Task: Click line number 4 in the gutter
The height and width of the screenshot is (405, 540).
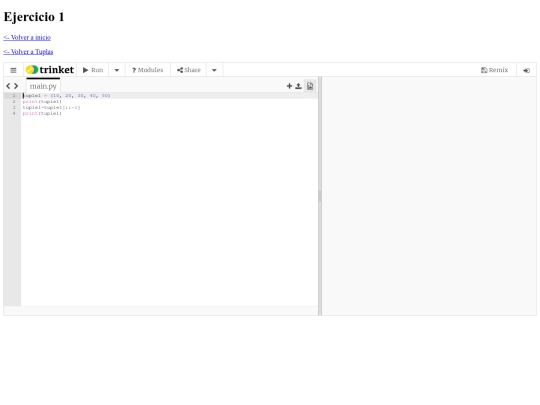Action: pos(14,113)
